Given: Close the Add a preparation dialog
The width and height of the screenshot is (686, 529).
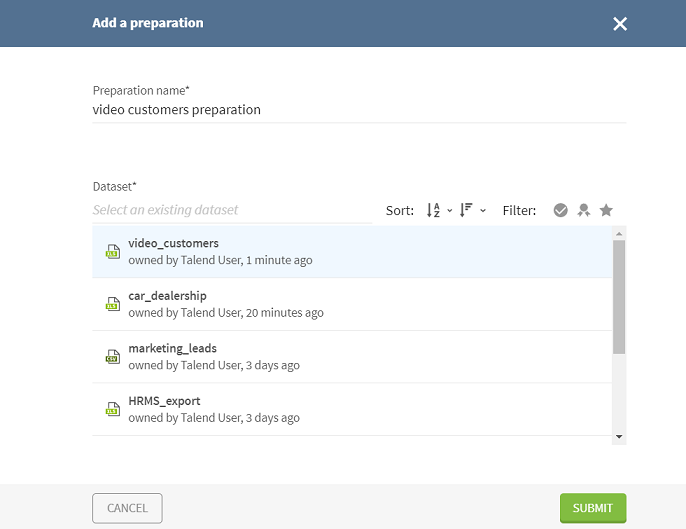Looking at the screenshot, I should [x=620, y=24].
